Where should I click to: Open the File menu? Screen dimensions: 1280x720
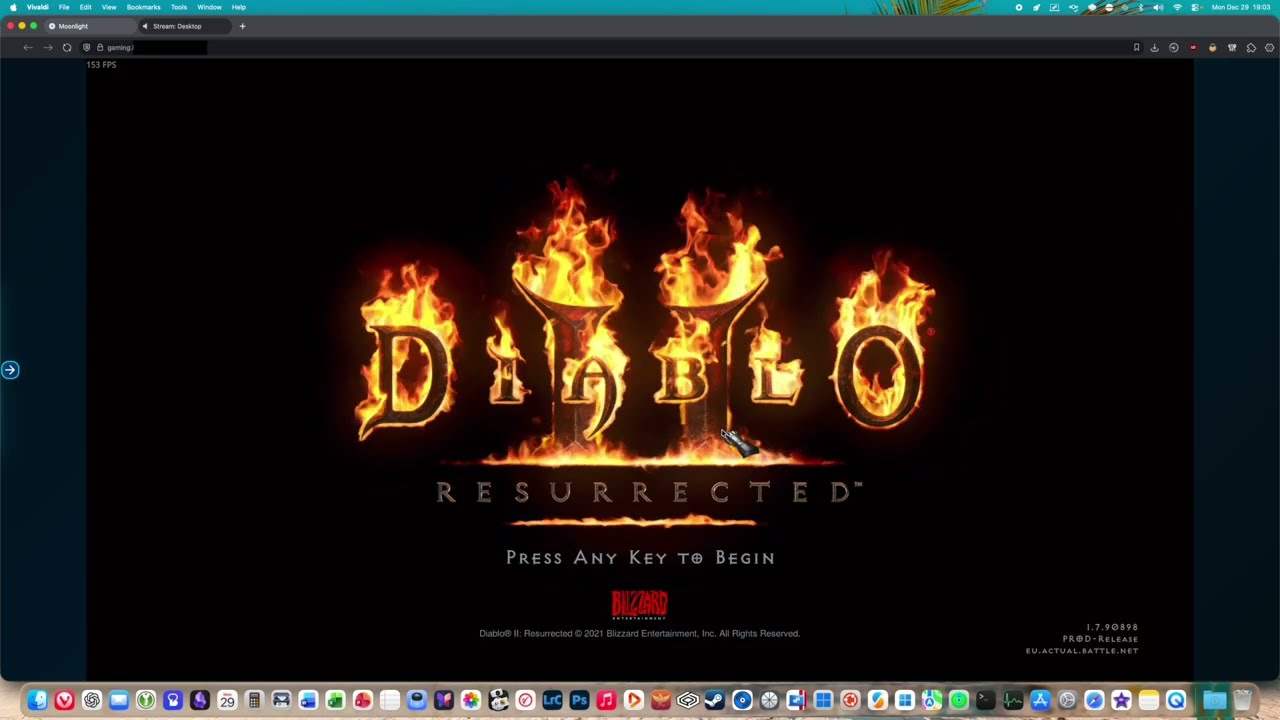pos(64,7)
